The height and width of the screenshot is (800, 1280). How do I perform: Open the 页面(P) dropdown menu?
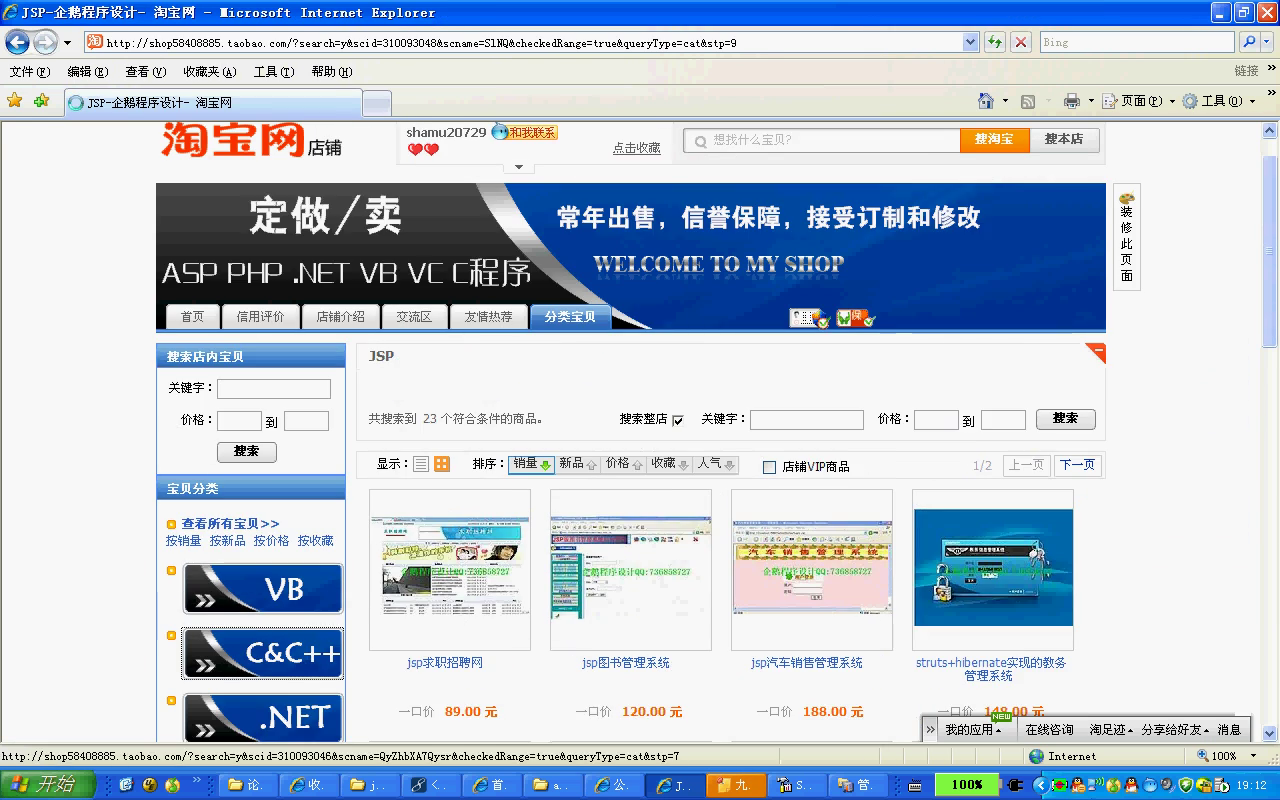click(x=1138, y=101)
